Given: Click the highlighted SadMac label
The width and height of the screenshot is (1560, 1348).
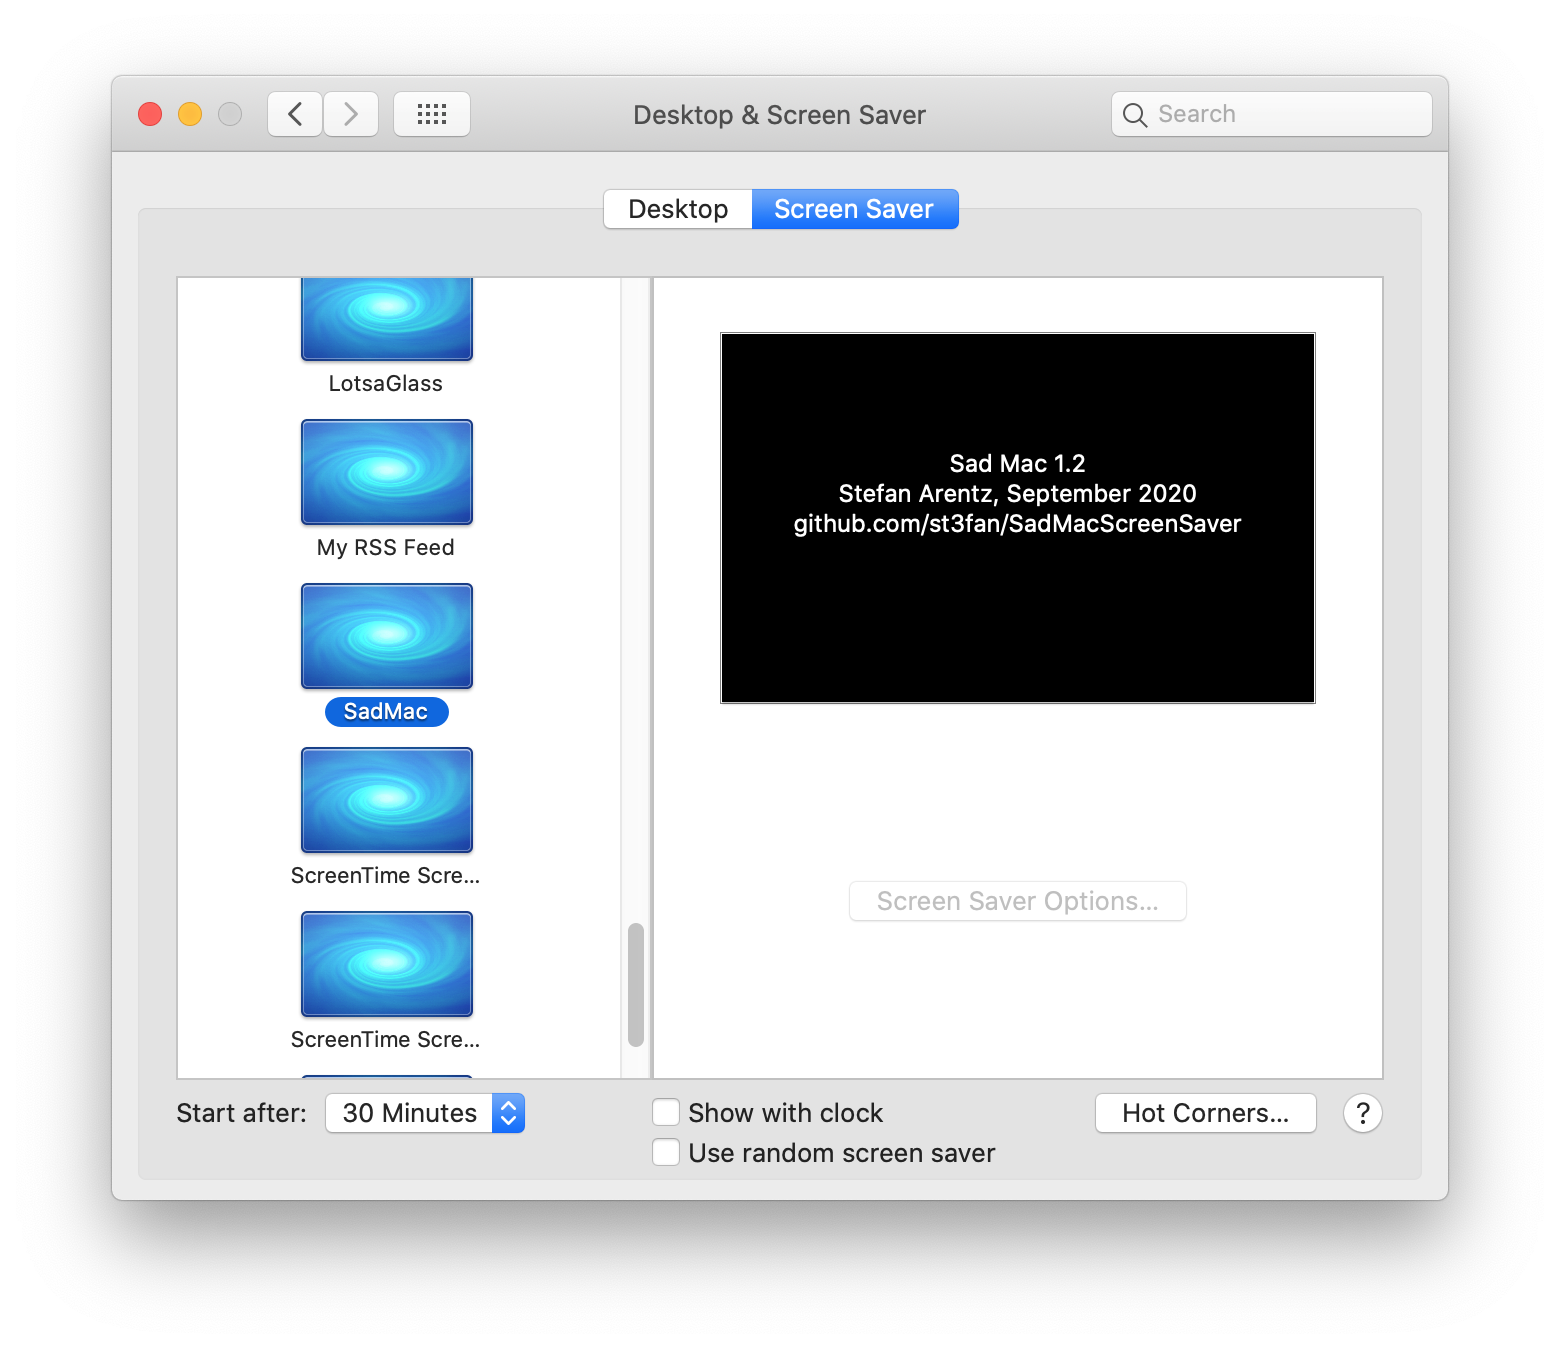Looking at the screenshot, I should click(386, 711).
